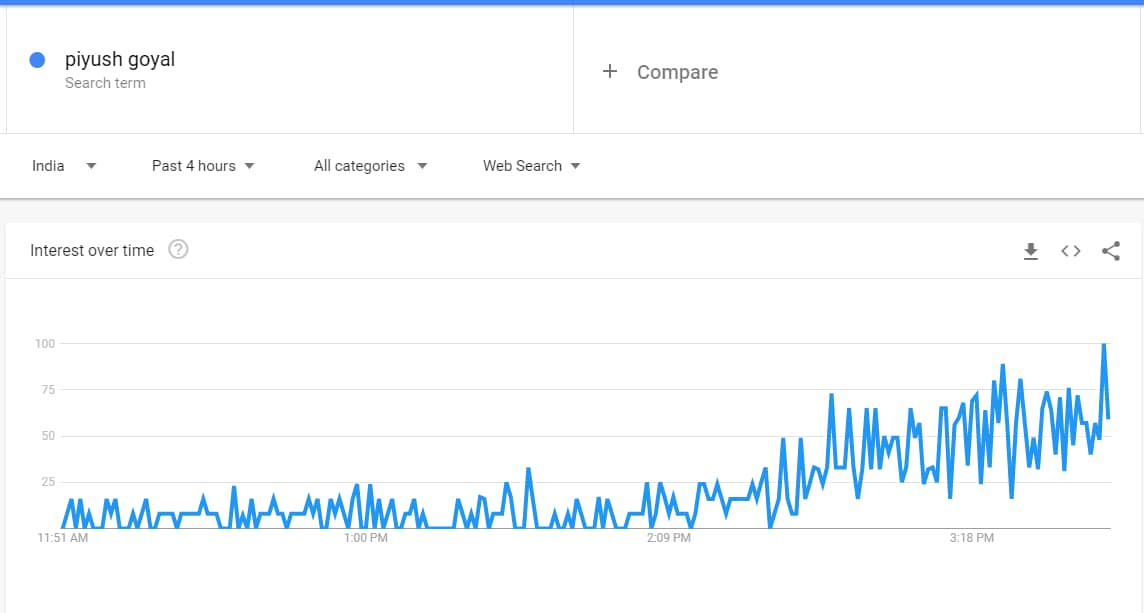Screen dimensions: 1144x613
Task: Open the Past 4 hours time range dropdown
Action: pyautogui.click(x=203, y=166)
